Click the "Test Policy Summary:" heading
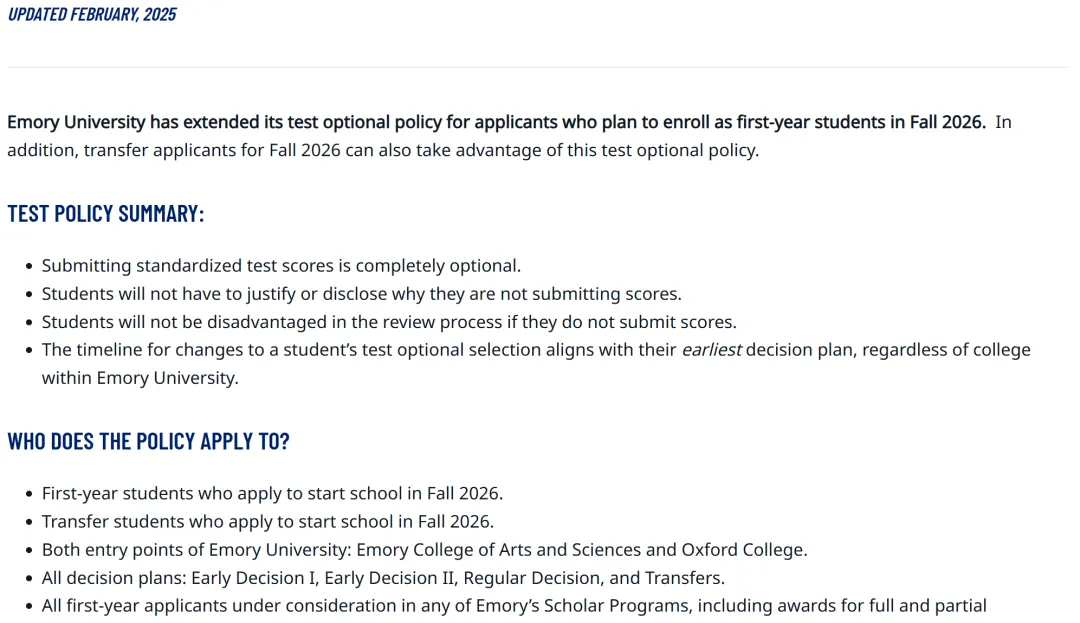The image size is (1080, 623). [106, 214]
